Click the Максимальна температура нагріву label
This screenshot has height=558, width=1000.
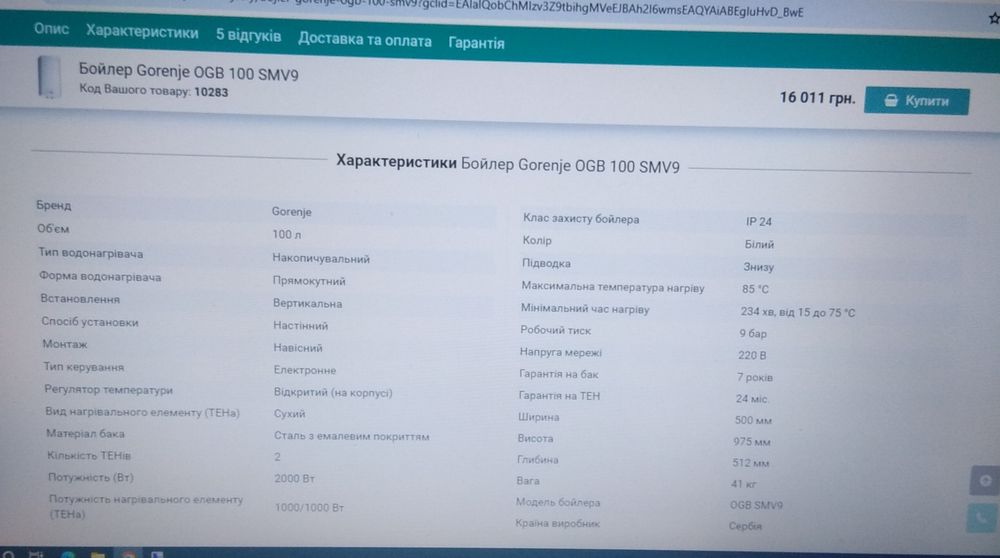point(612,287)
